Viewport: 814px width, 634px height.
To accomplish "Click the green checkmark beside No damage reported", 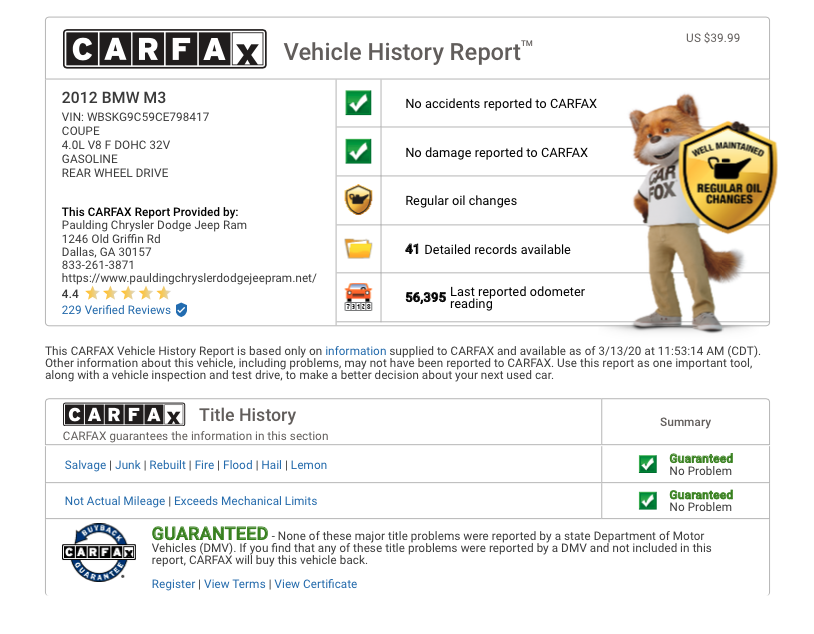I will click(358, 152).
